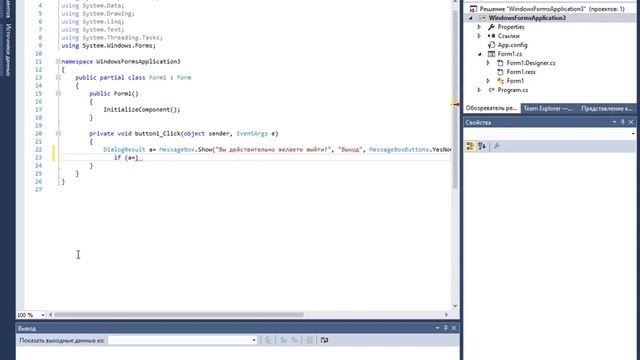Click 'button1_Click' method name on line 20

coord(158,133)
